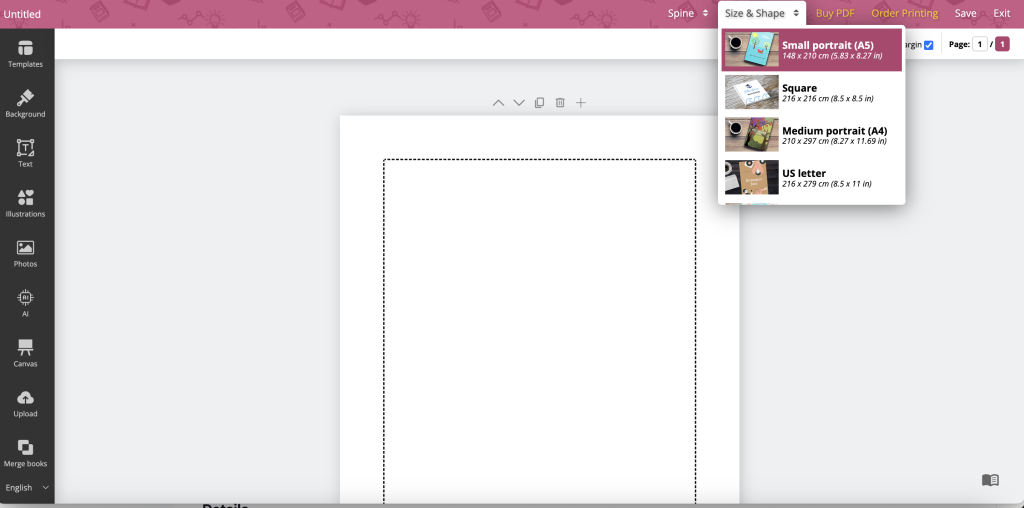This screenshot has width=1024, height=508.
Task: Click the Square size thumbnail image
Action: click(x=752, y=92)
